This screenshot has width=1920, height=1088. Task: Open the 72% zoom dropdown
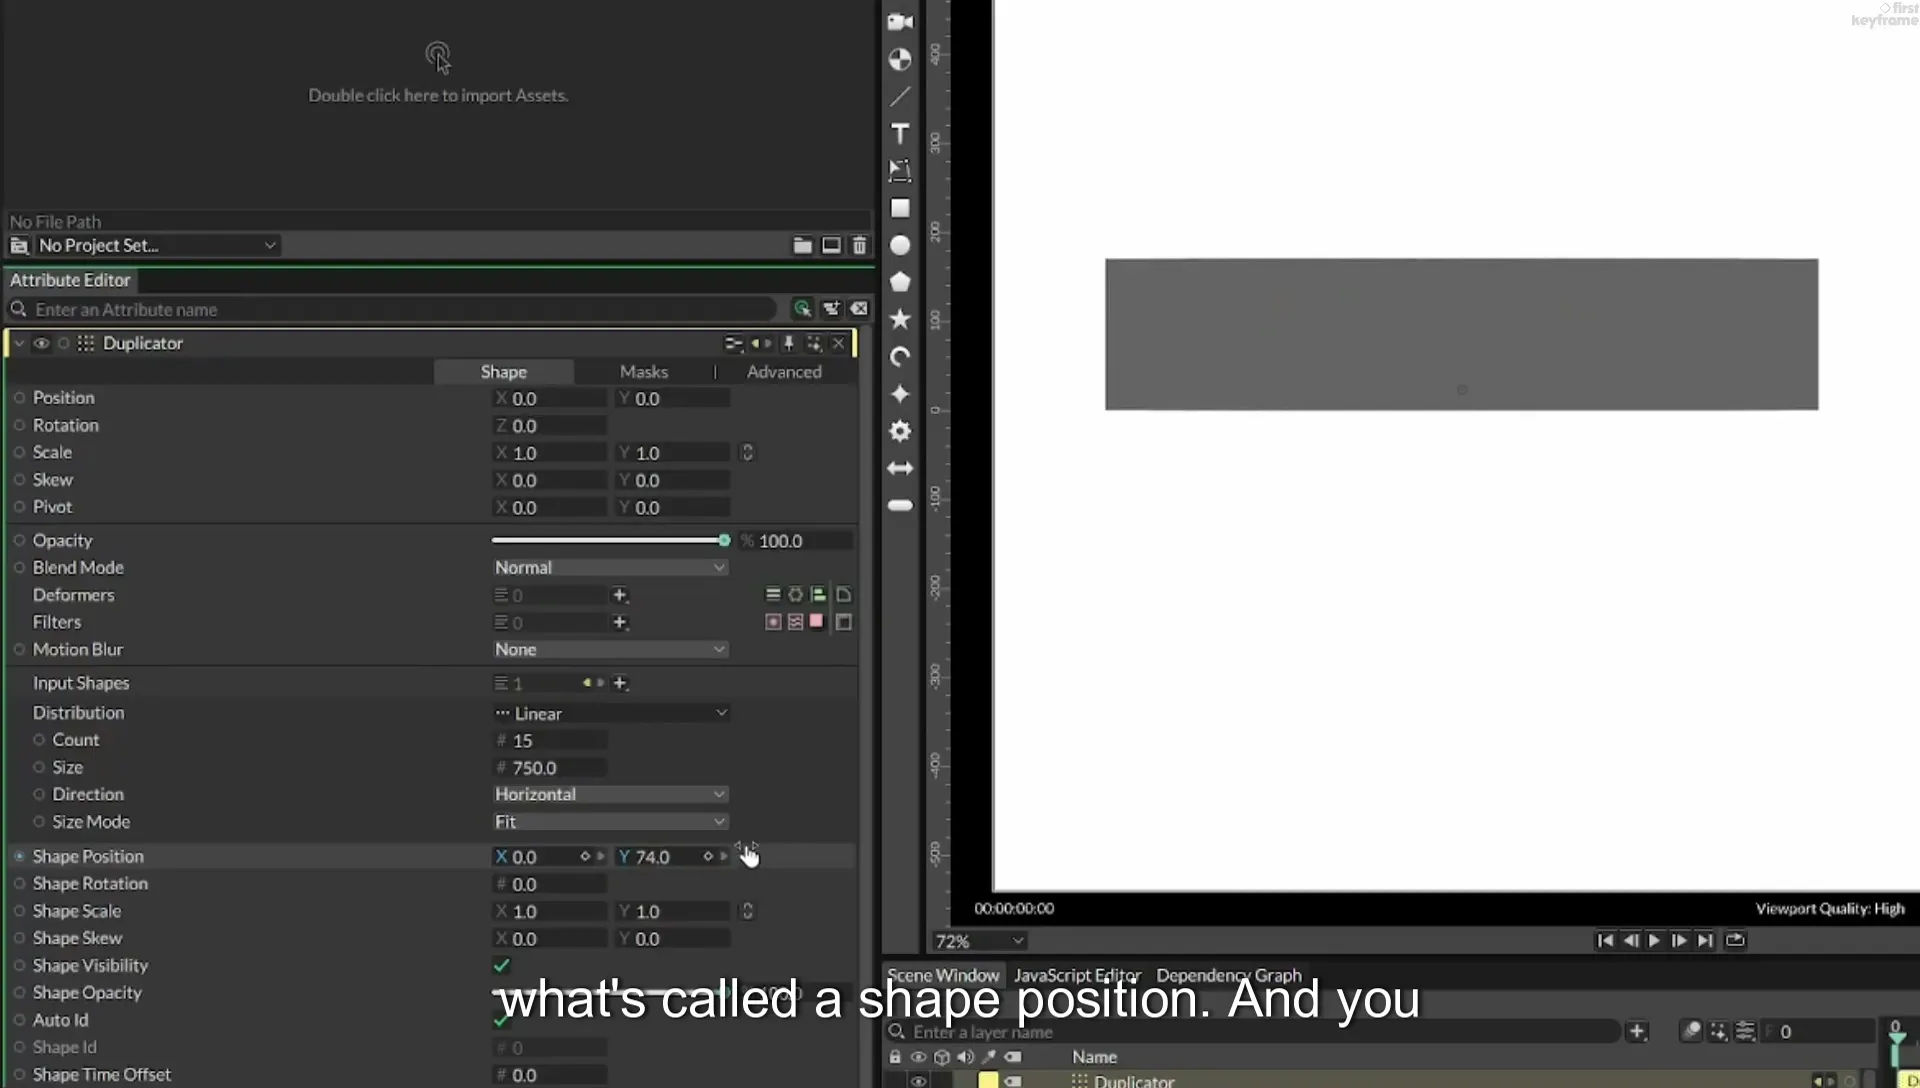pyautogui.click(x=979, y=941)
